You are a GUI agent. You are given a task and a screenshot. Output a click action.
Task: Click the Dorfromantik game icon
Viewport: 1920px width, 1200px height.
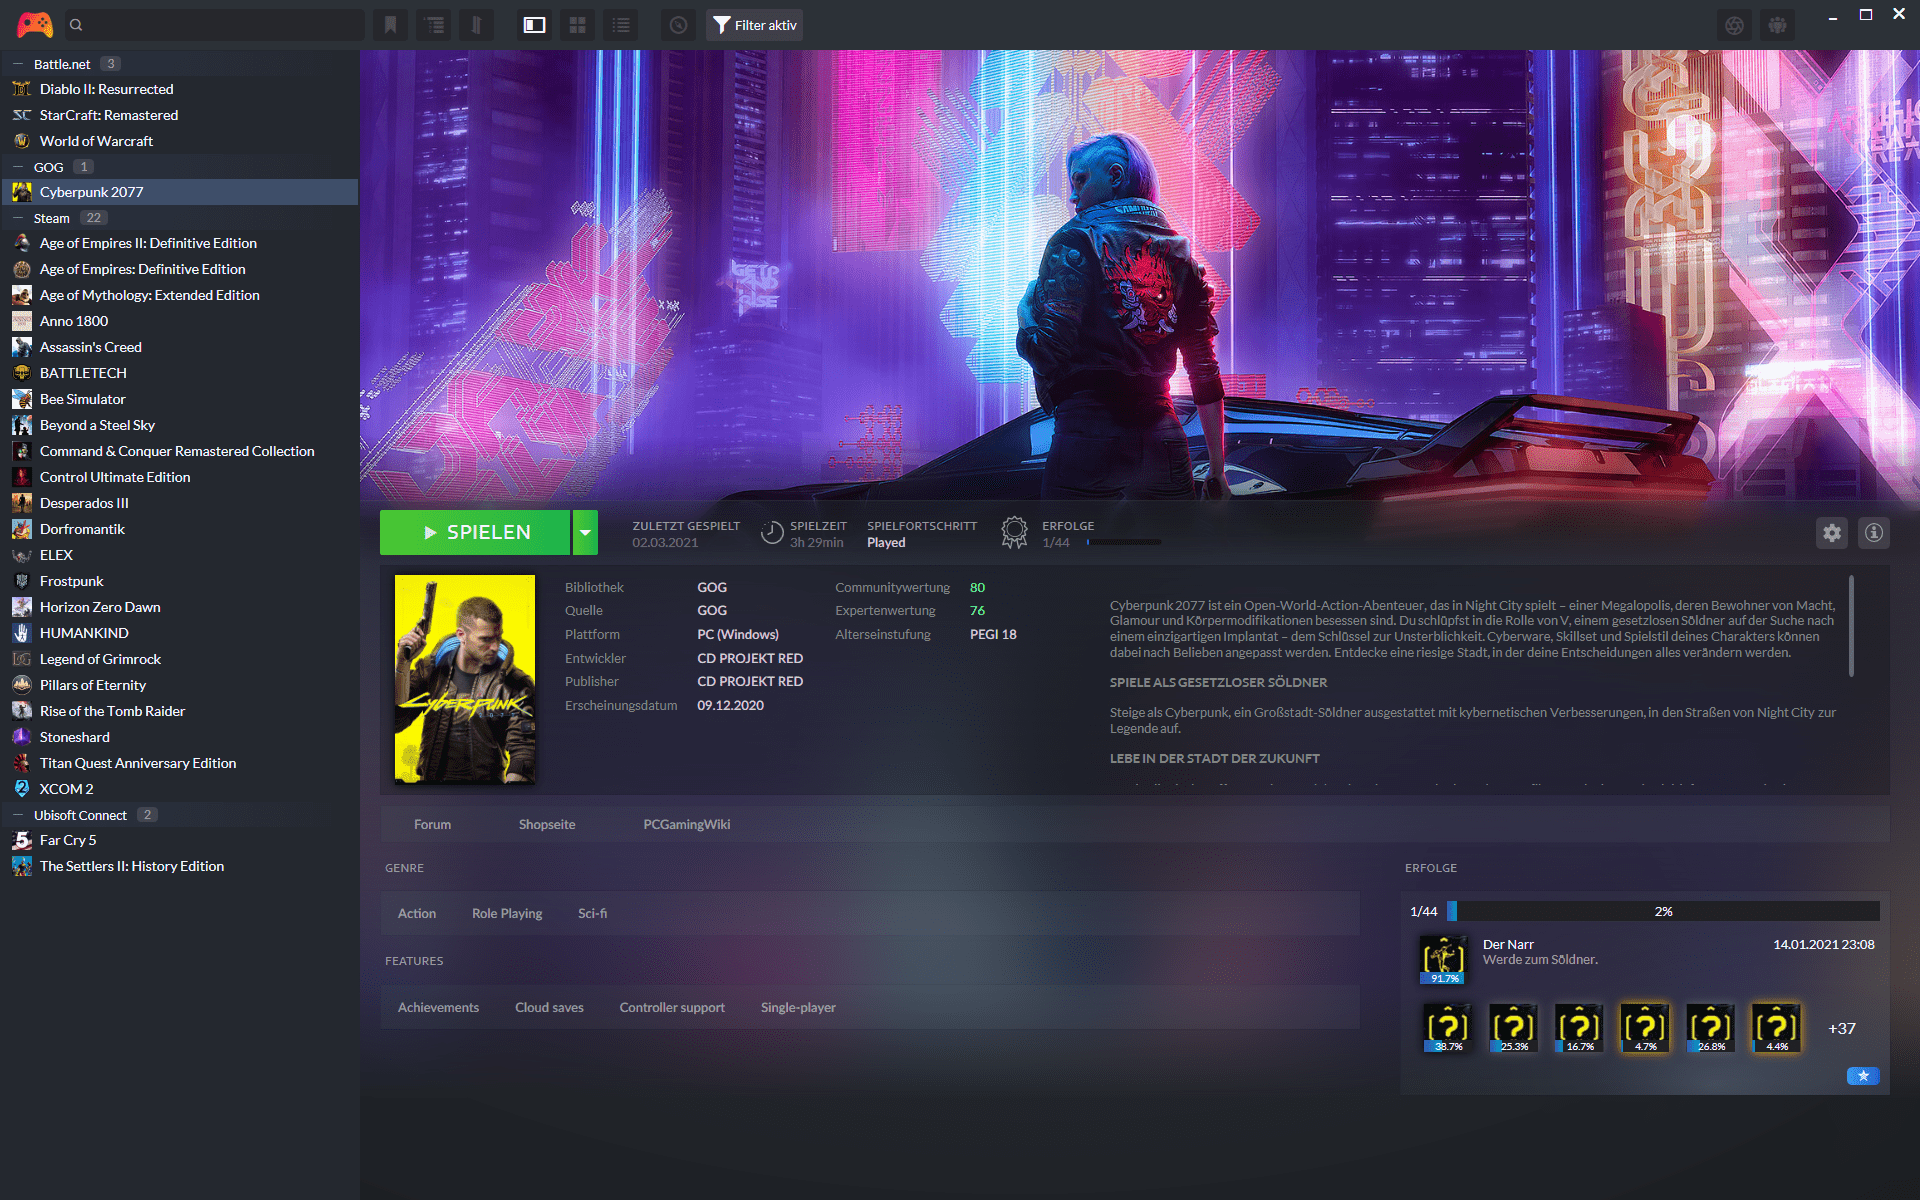22,529
